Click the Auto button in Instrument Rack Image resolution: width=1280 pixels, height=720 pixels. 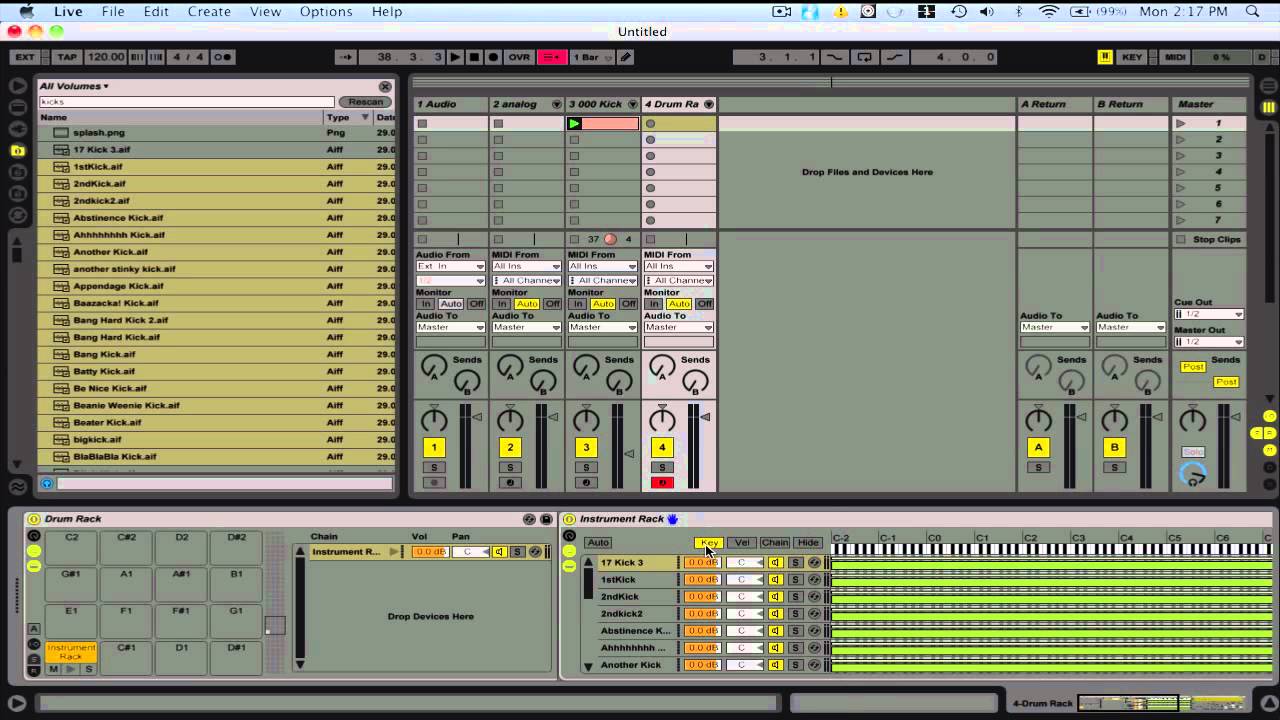[x=598, y=543]
